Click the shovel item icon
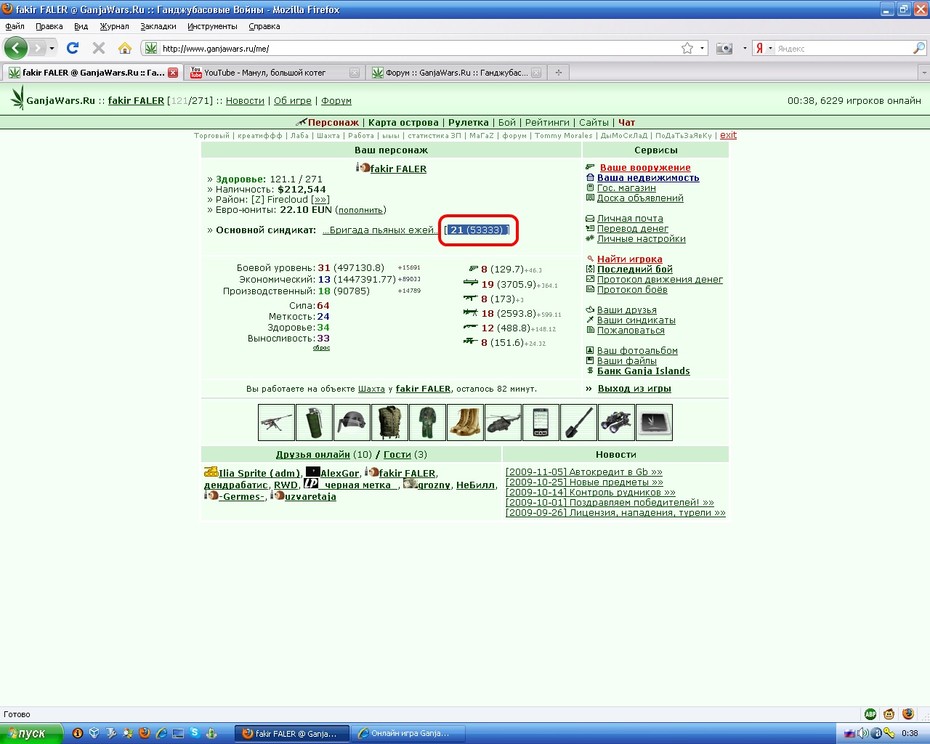The image size is (930, 744). 578,422
